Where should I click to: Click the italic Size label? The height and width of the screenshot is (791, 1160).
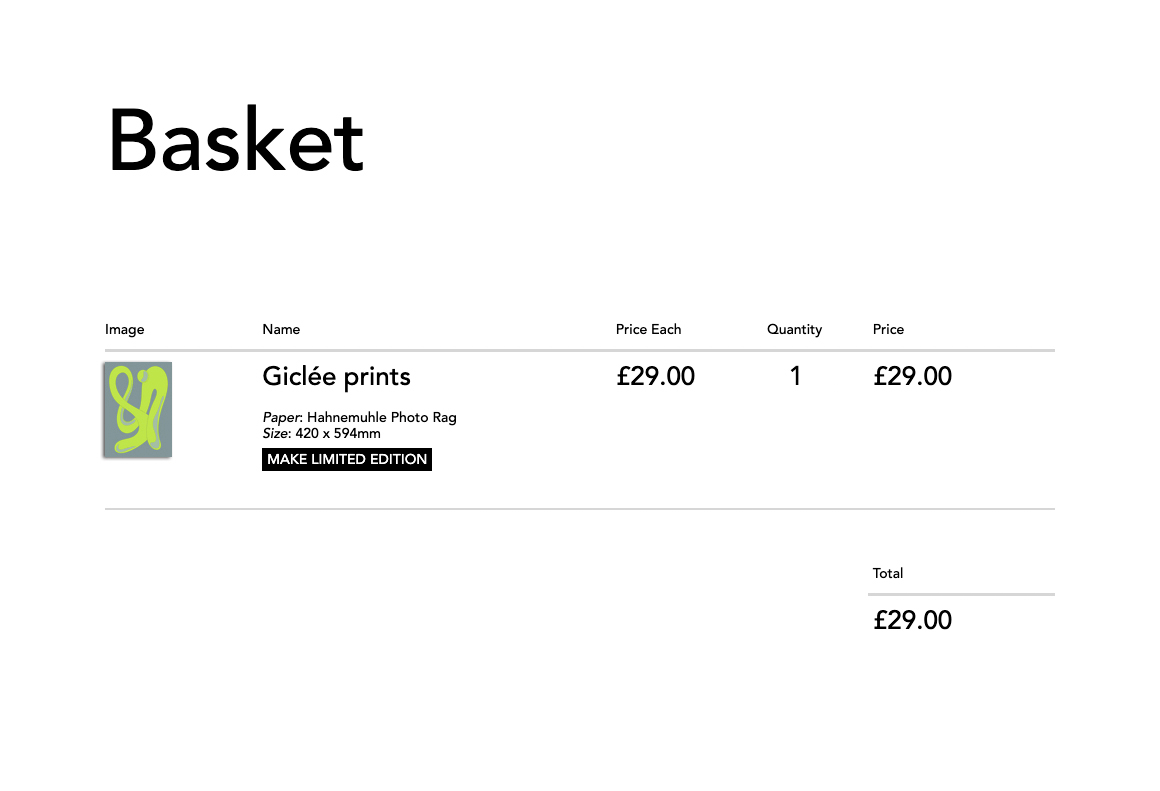click(275, 434)
